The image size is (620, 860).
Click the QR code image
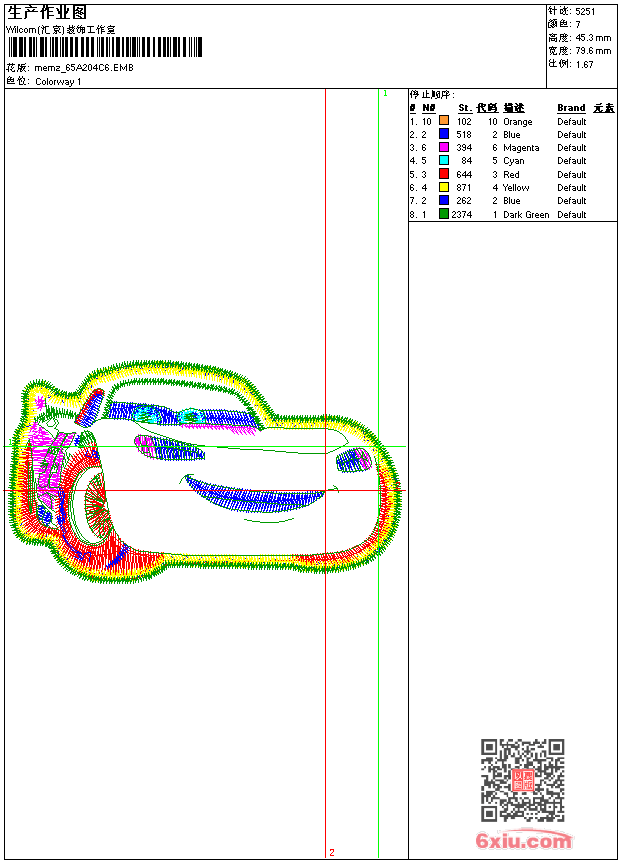pyautogui.click(x=522, y=780)
